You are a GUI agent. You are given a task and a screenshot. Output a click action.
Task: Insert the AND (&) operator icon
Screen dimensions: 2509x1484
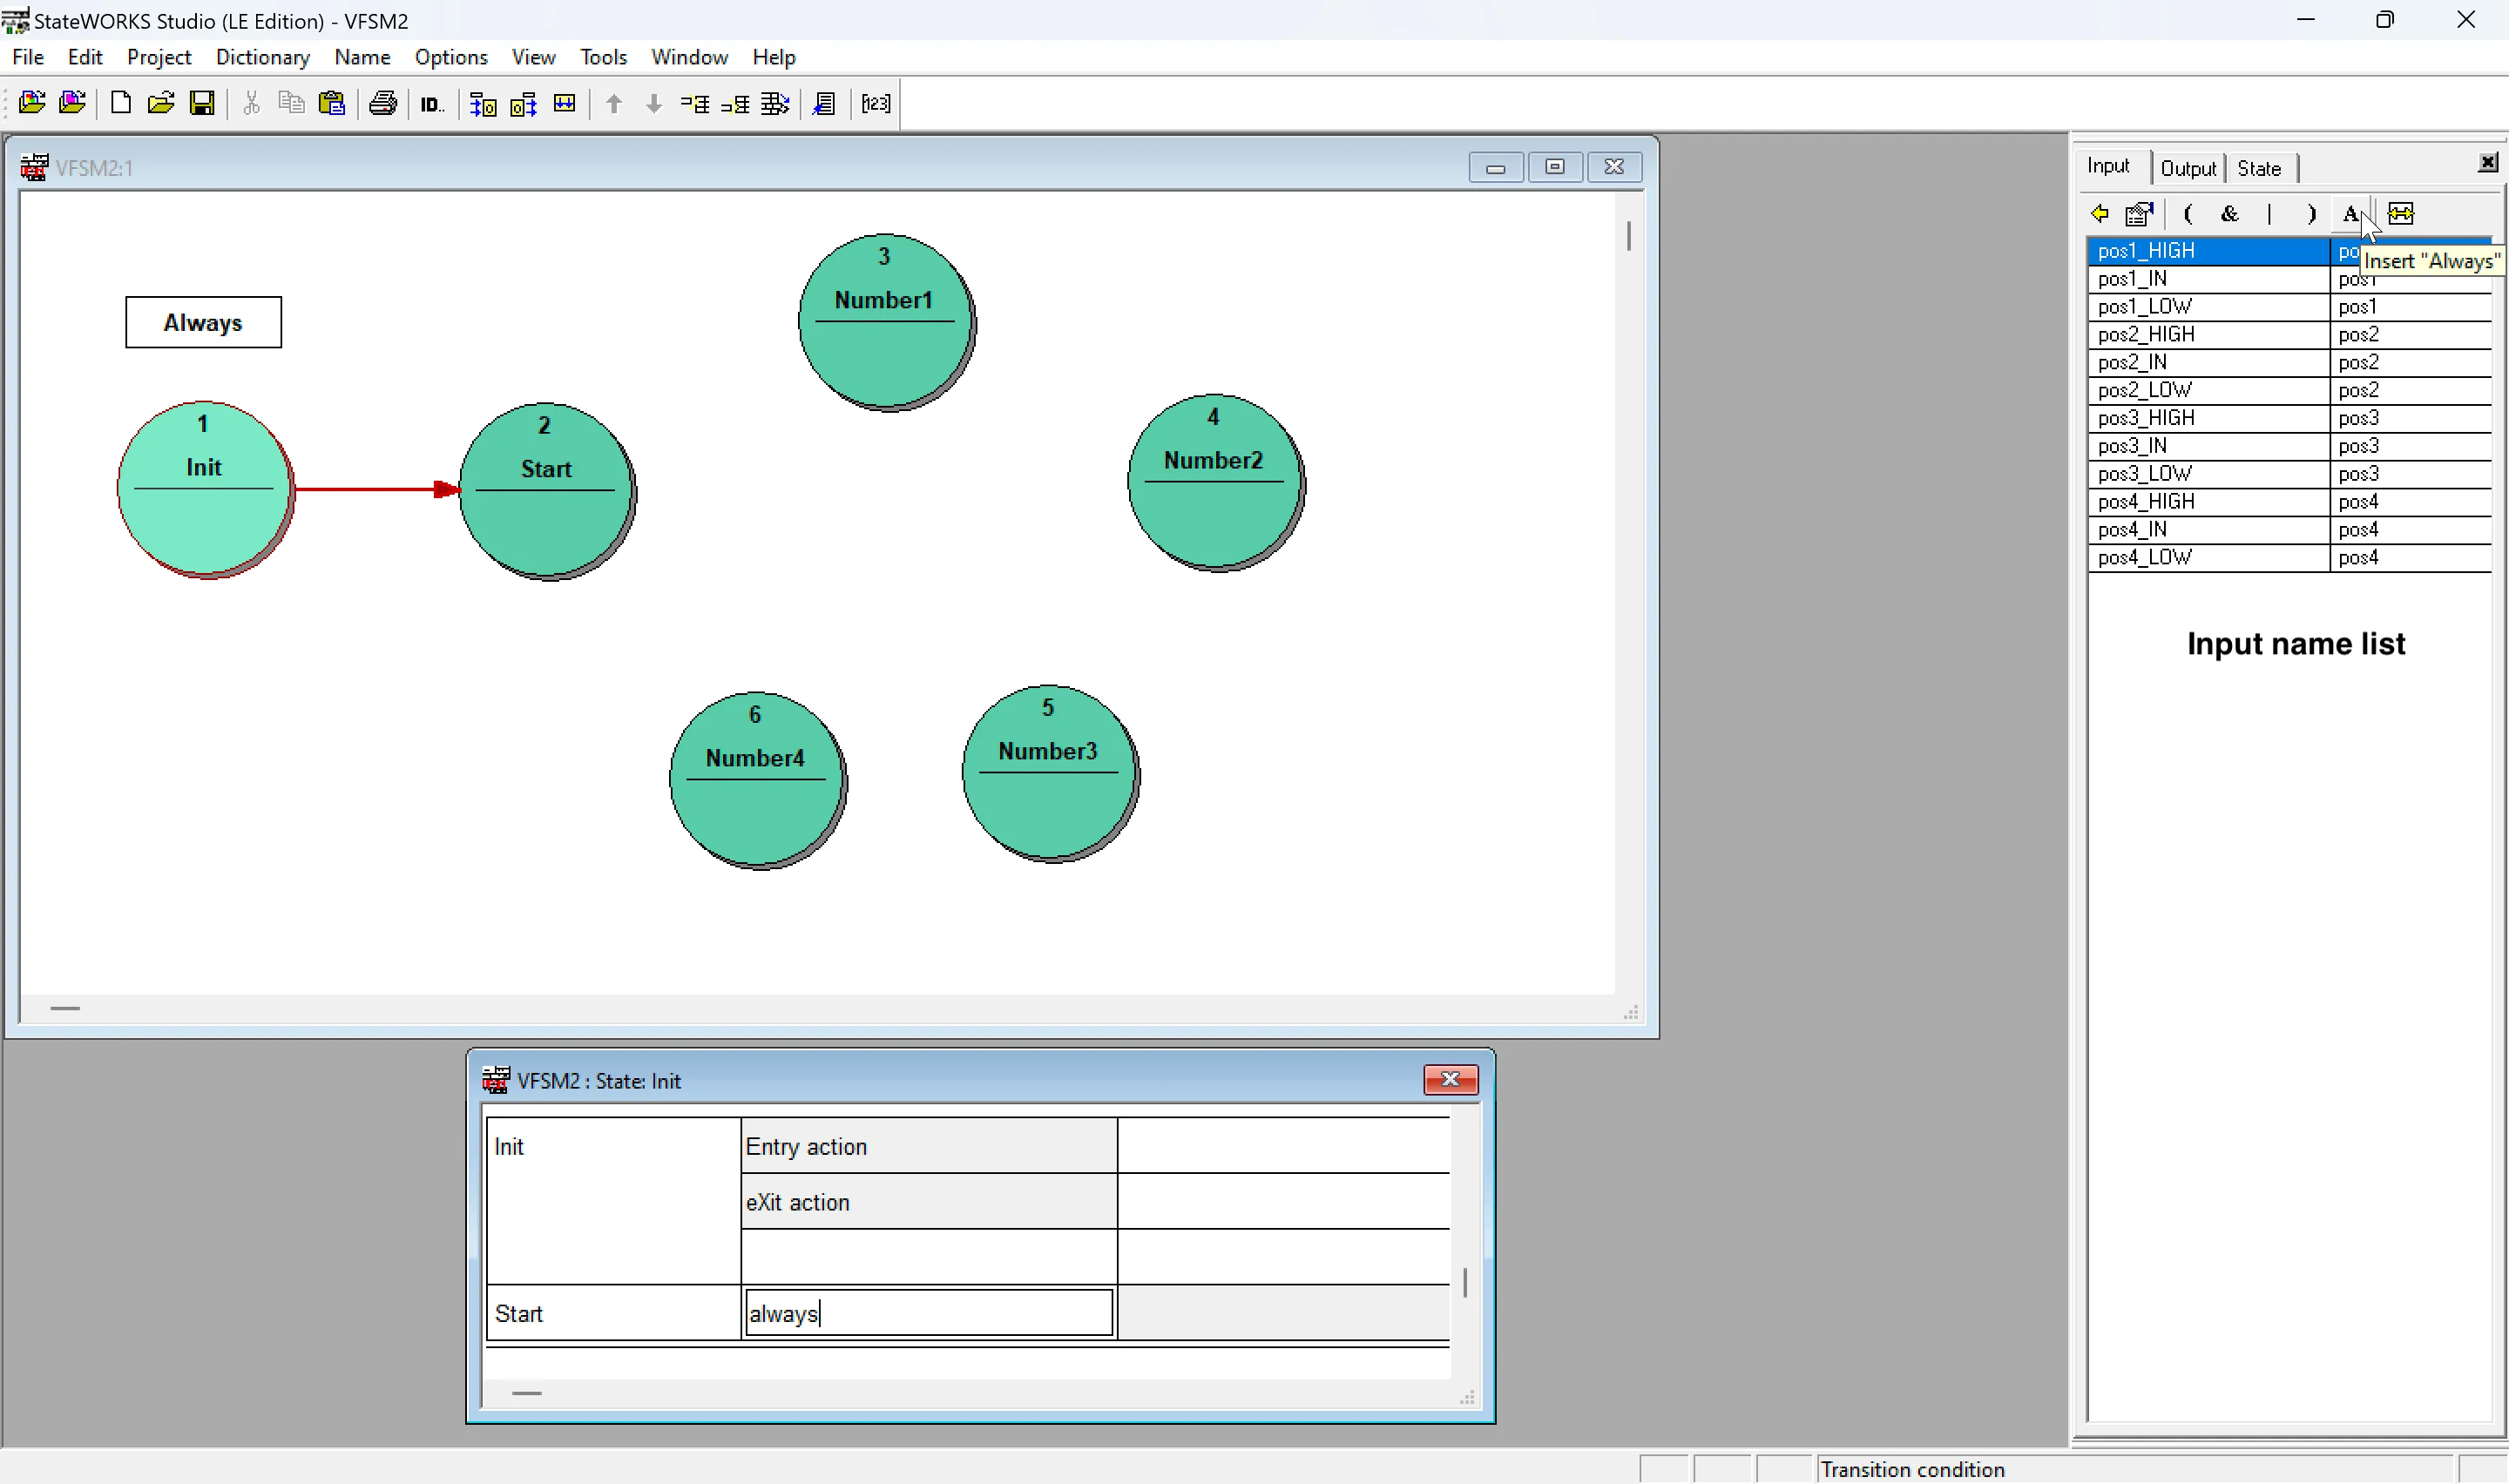(2230, 214)
